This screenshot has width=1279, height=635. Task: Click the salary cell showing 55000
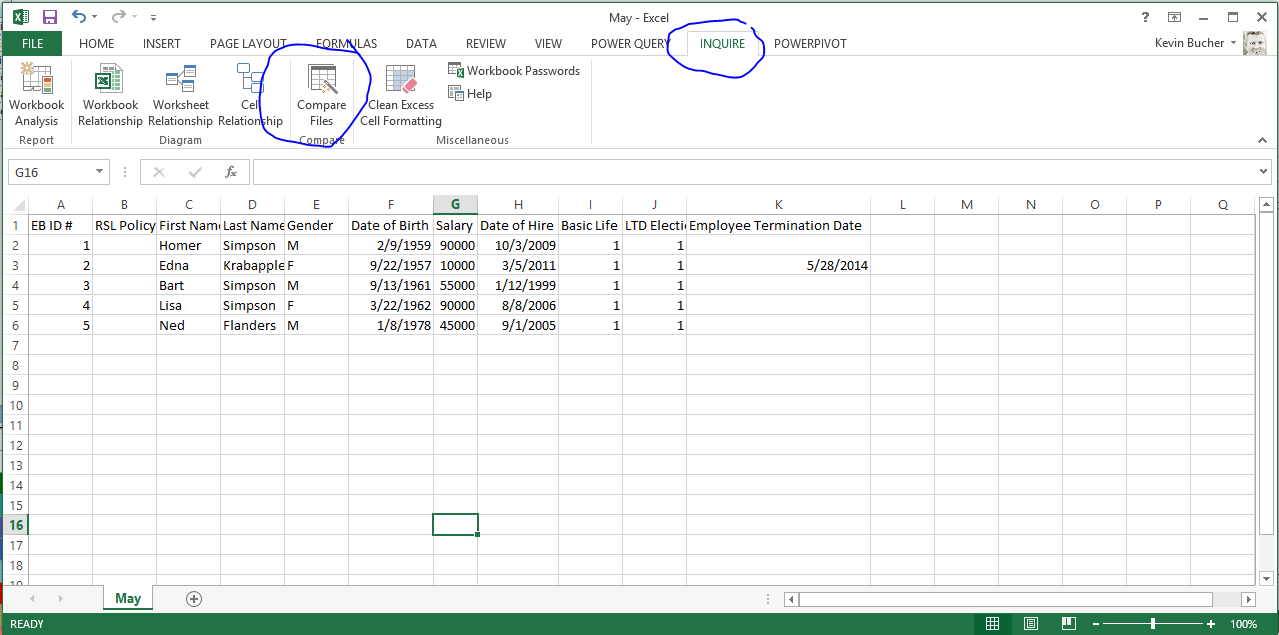point(455,285)
